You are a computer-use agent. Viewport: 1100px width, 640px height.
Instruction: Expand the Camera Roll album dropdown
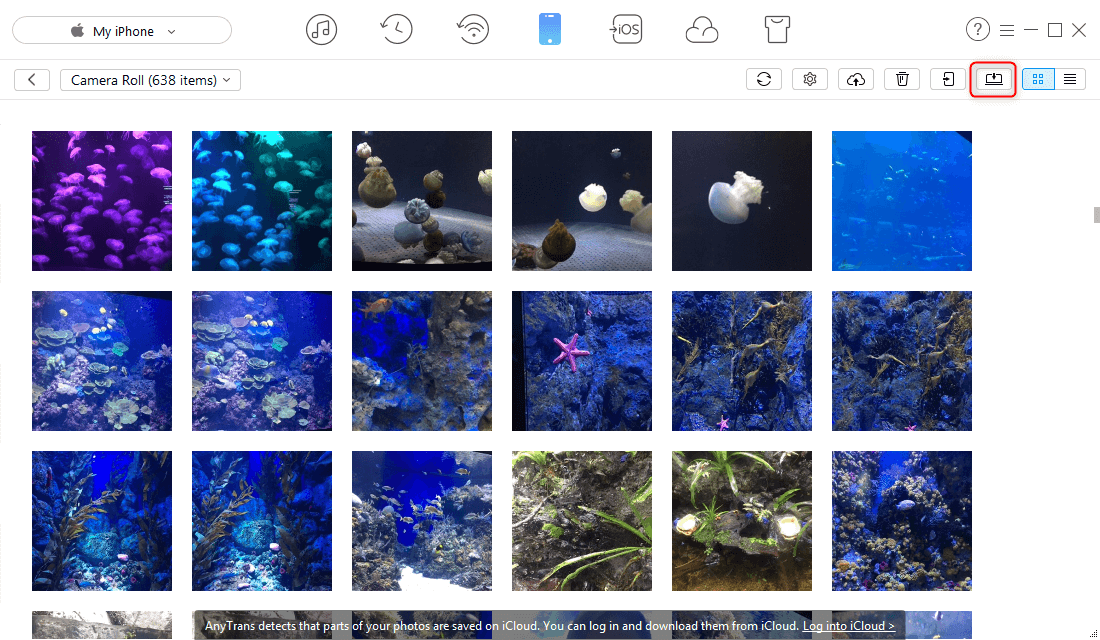pyautogui.click(x=150, y=80)
